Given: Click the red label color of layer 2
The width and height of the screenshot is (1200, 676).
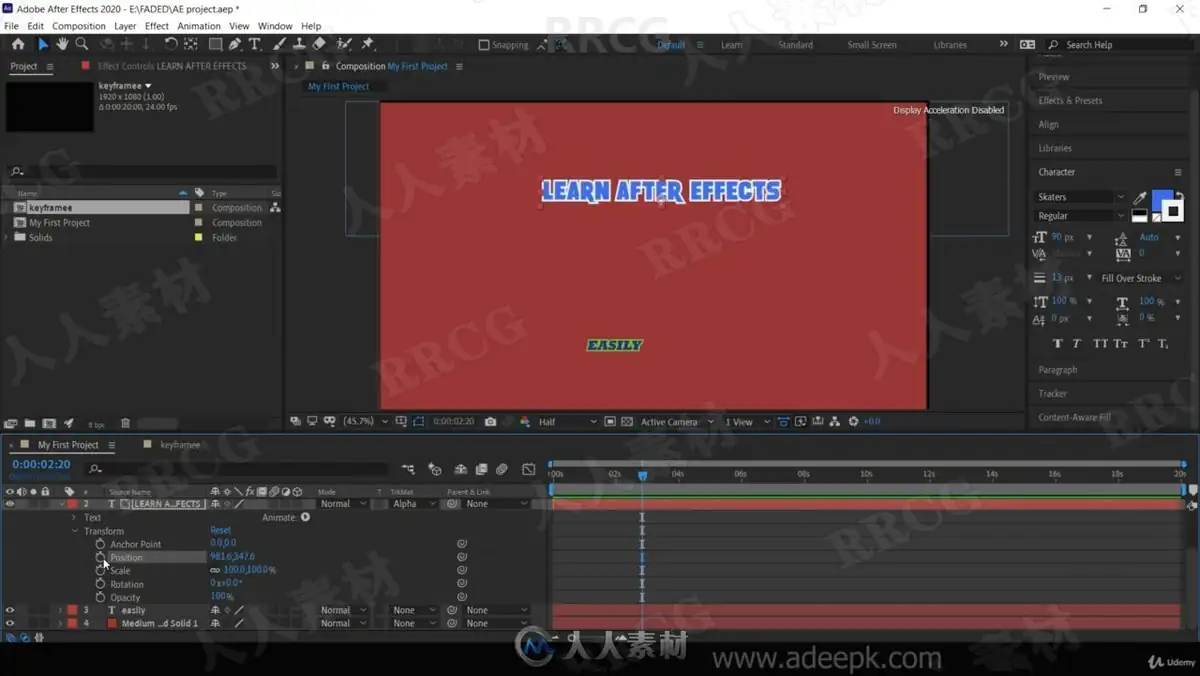Looking at the screenshot, I should point(72,504).
